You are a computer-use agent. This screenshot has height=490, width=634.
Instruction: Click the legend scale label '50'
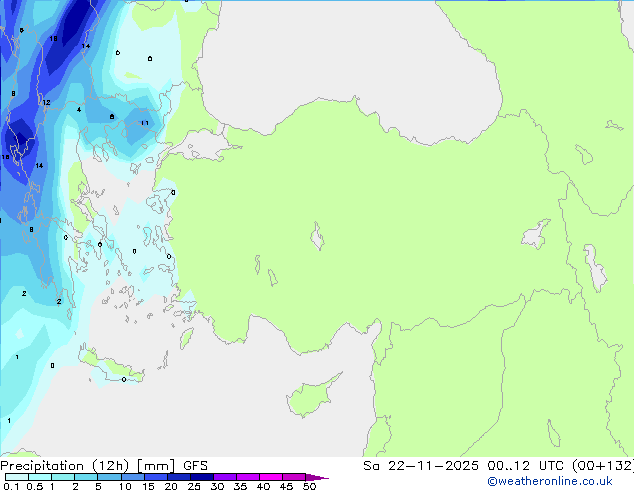pos(309,486)
